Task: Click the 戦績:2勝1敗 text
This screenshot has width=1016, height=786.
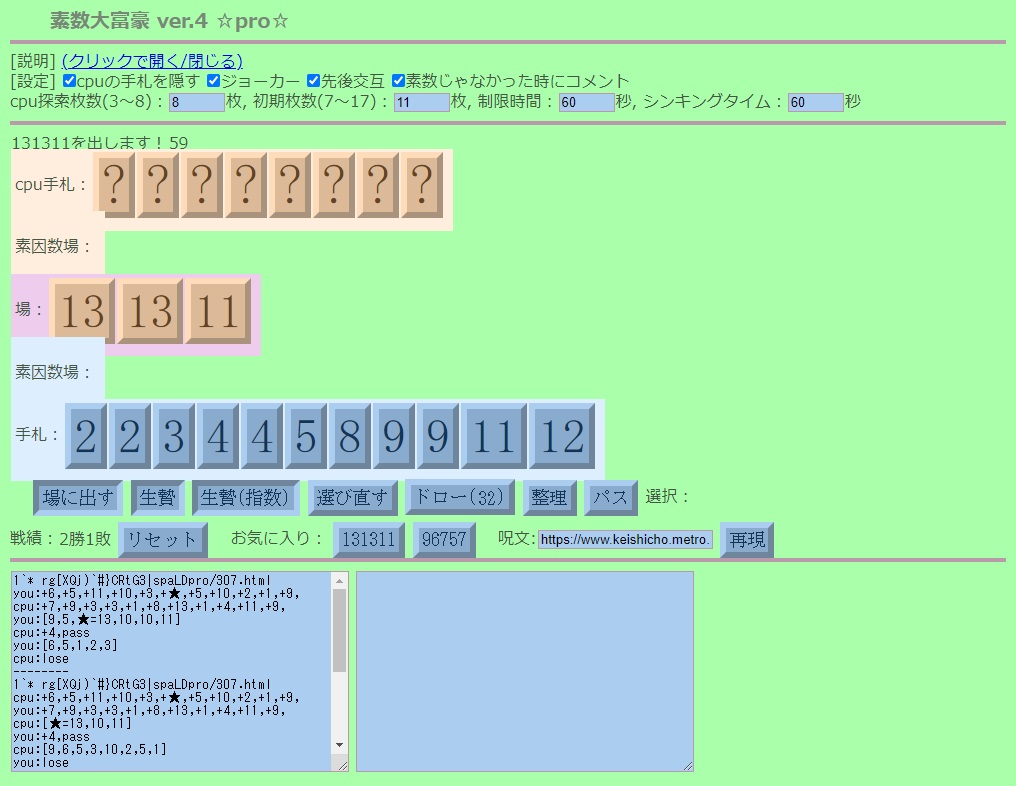Action: 61,539
